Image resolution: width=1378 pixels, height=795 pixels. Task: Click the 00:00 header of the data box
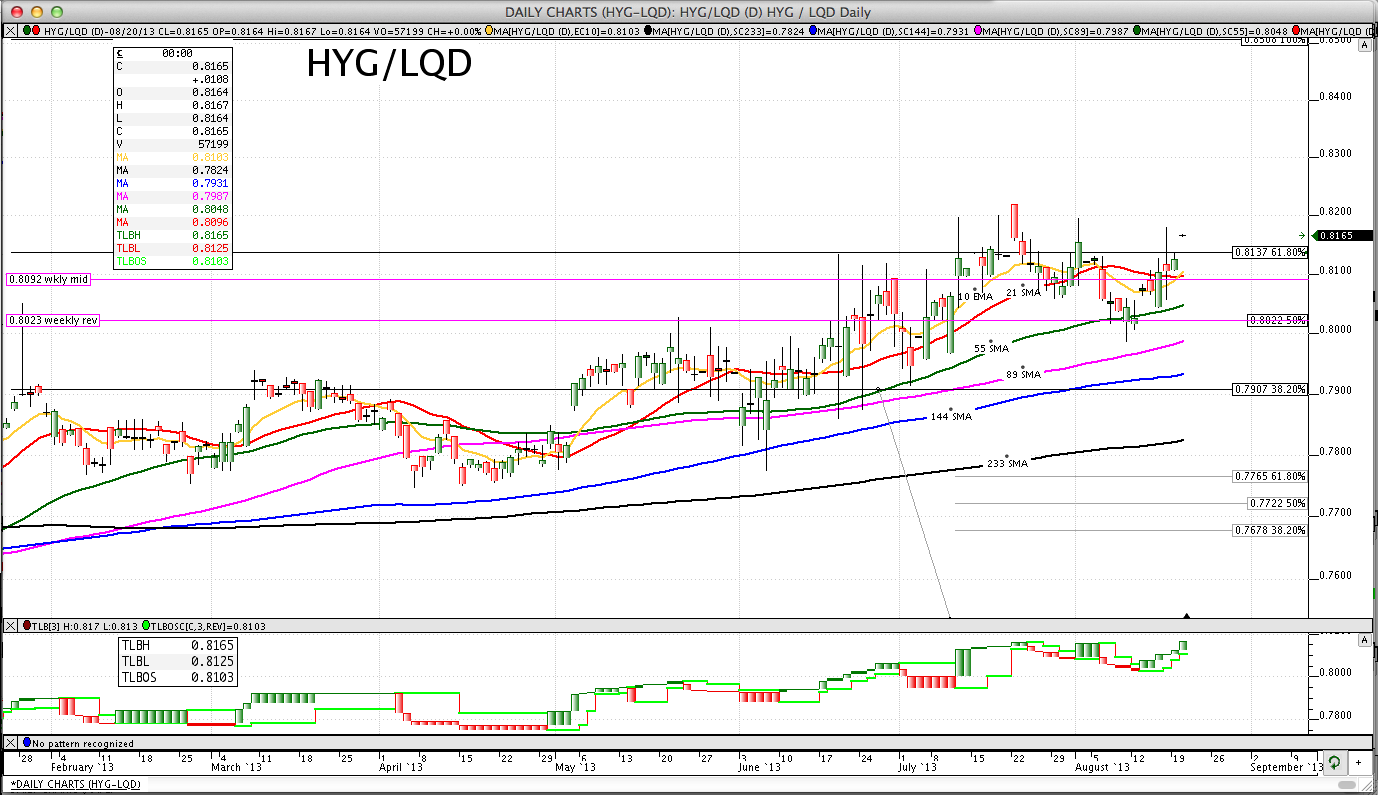click(x=177, y=53)
